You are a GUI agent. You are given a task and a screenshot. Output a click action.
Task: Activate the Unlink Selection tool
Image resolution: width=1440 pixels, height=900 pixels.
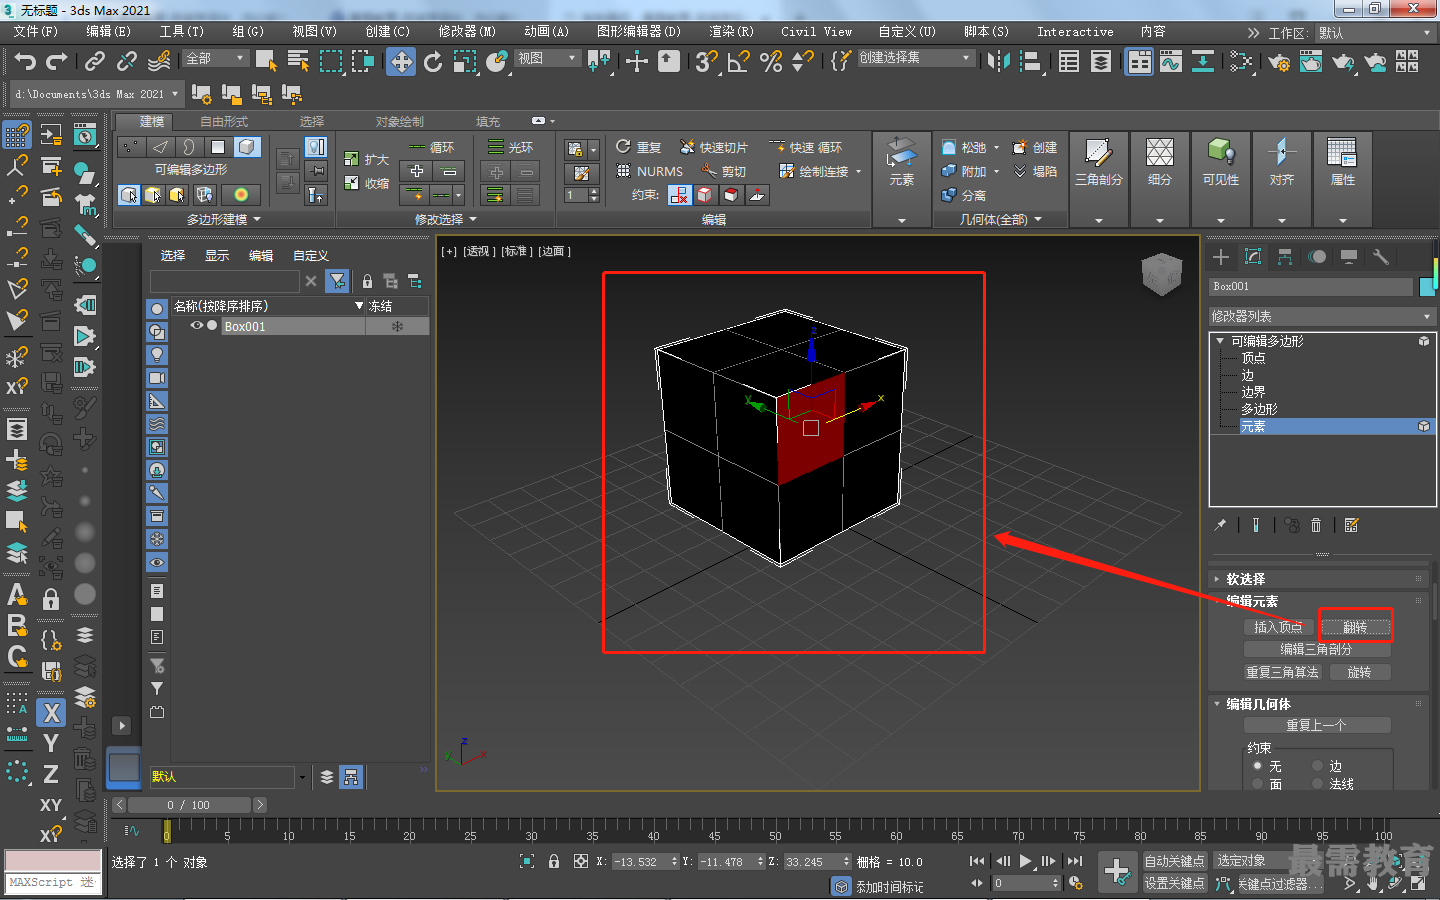click(x=127, y=62)
